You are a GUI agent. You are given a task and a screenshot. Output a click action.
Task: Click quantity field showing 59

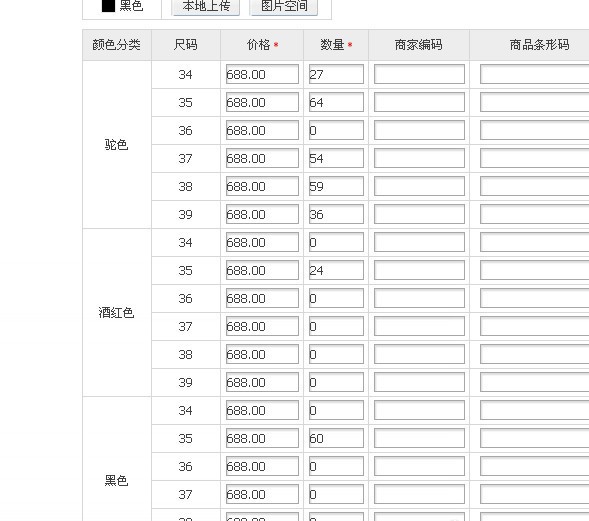[x=336, y=186]
